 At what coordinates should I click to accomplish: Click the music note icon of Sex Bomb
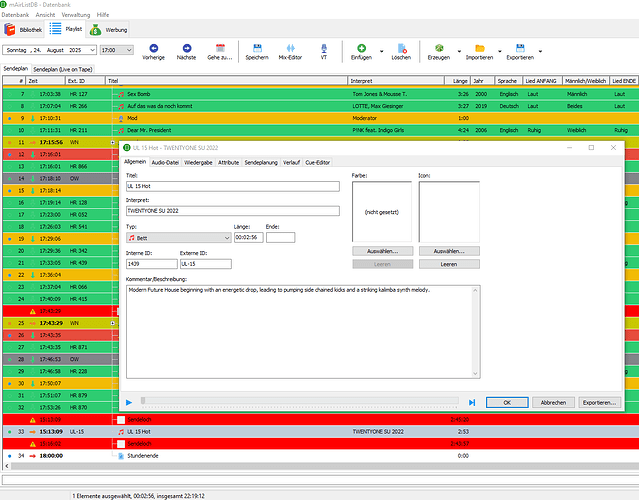pos(121,94)
